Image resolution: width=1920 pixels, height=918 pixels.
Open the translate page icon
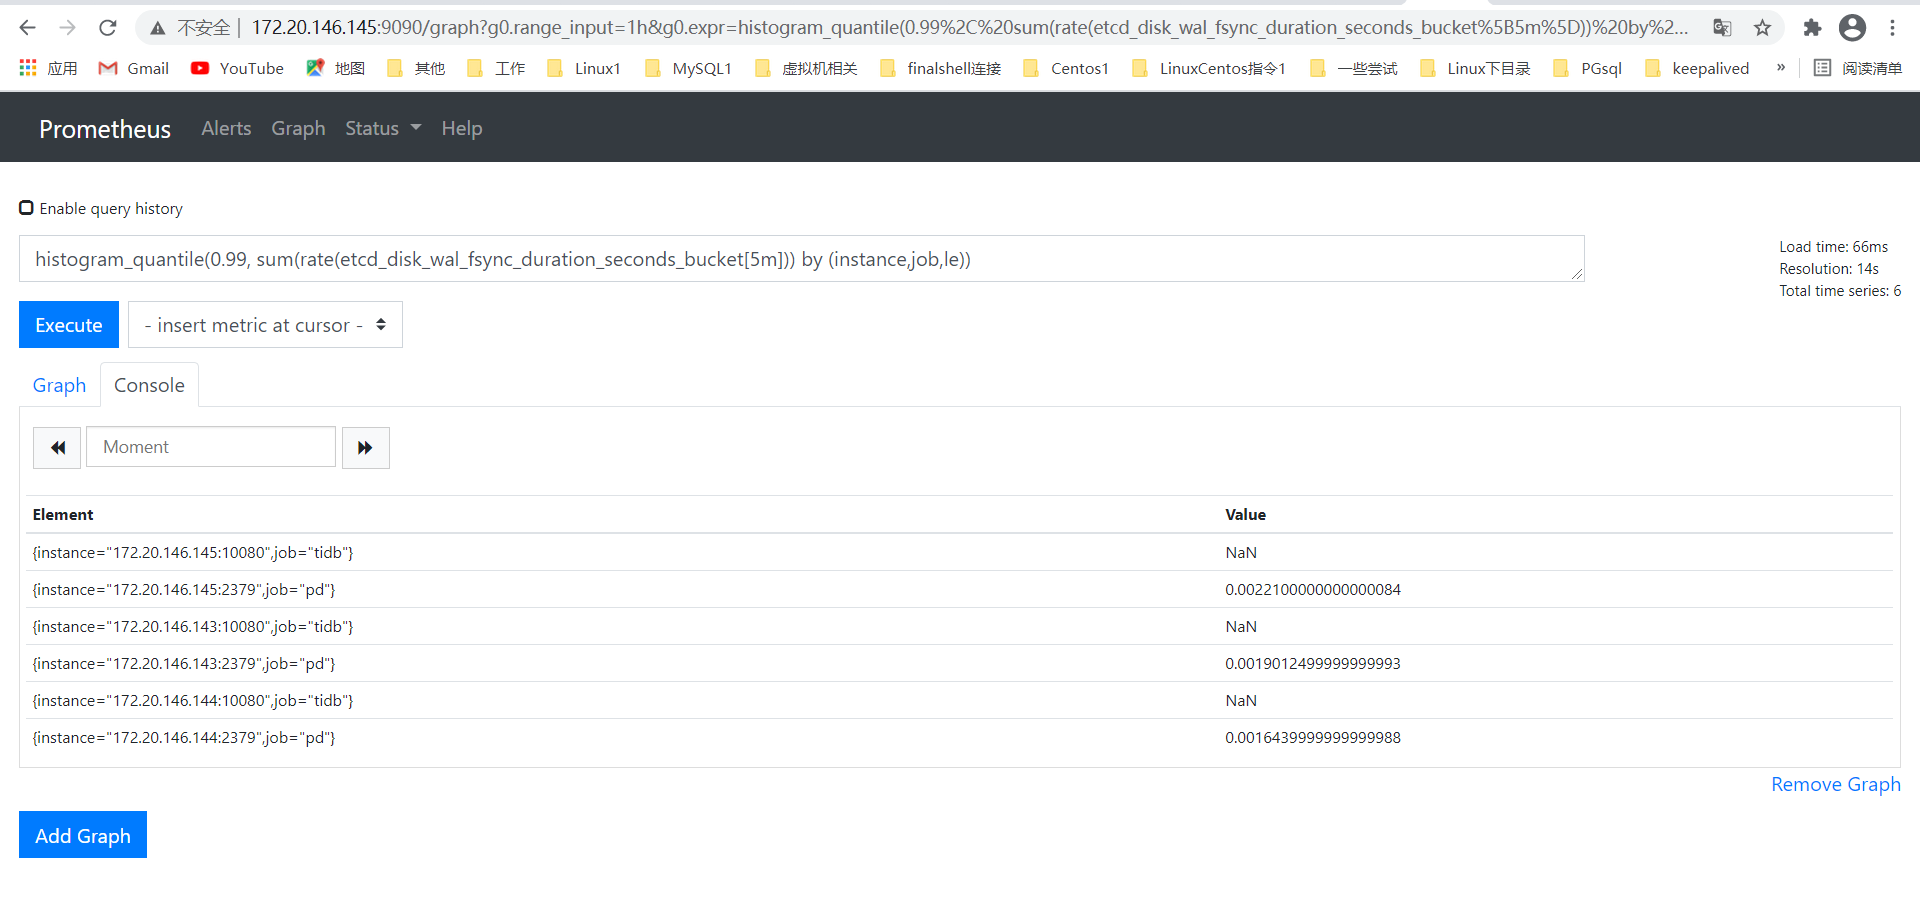[x=1722, y=28]
